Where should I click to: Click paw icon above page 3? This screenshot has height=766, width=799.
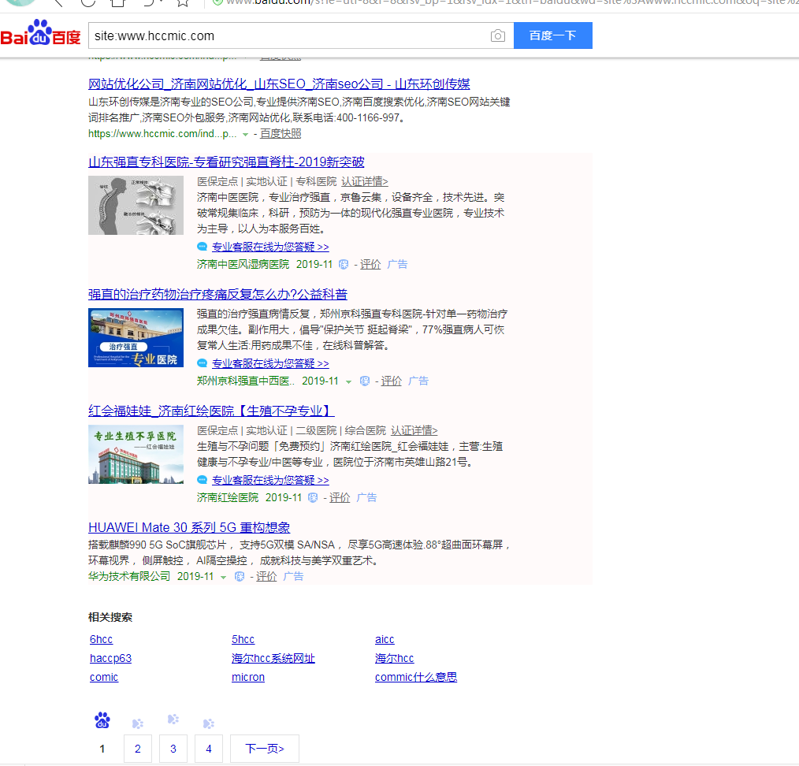click(x=173, y=719)
